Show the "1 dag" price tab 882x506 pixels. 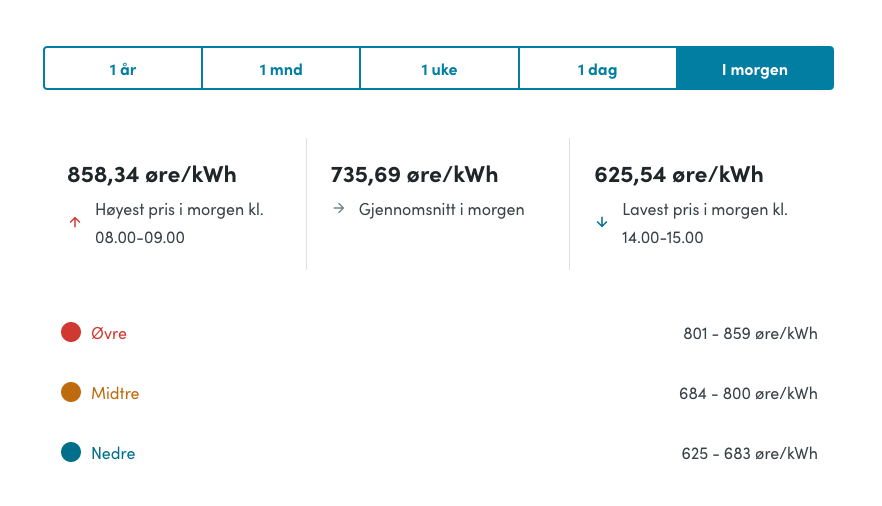[x=597, y=69]
